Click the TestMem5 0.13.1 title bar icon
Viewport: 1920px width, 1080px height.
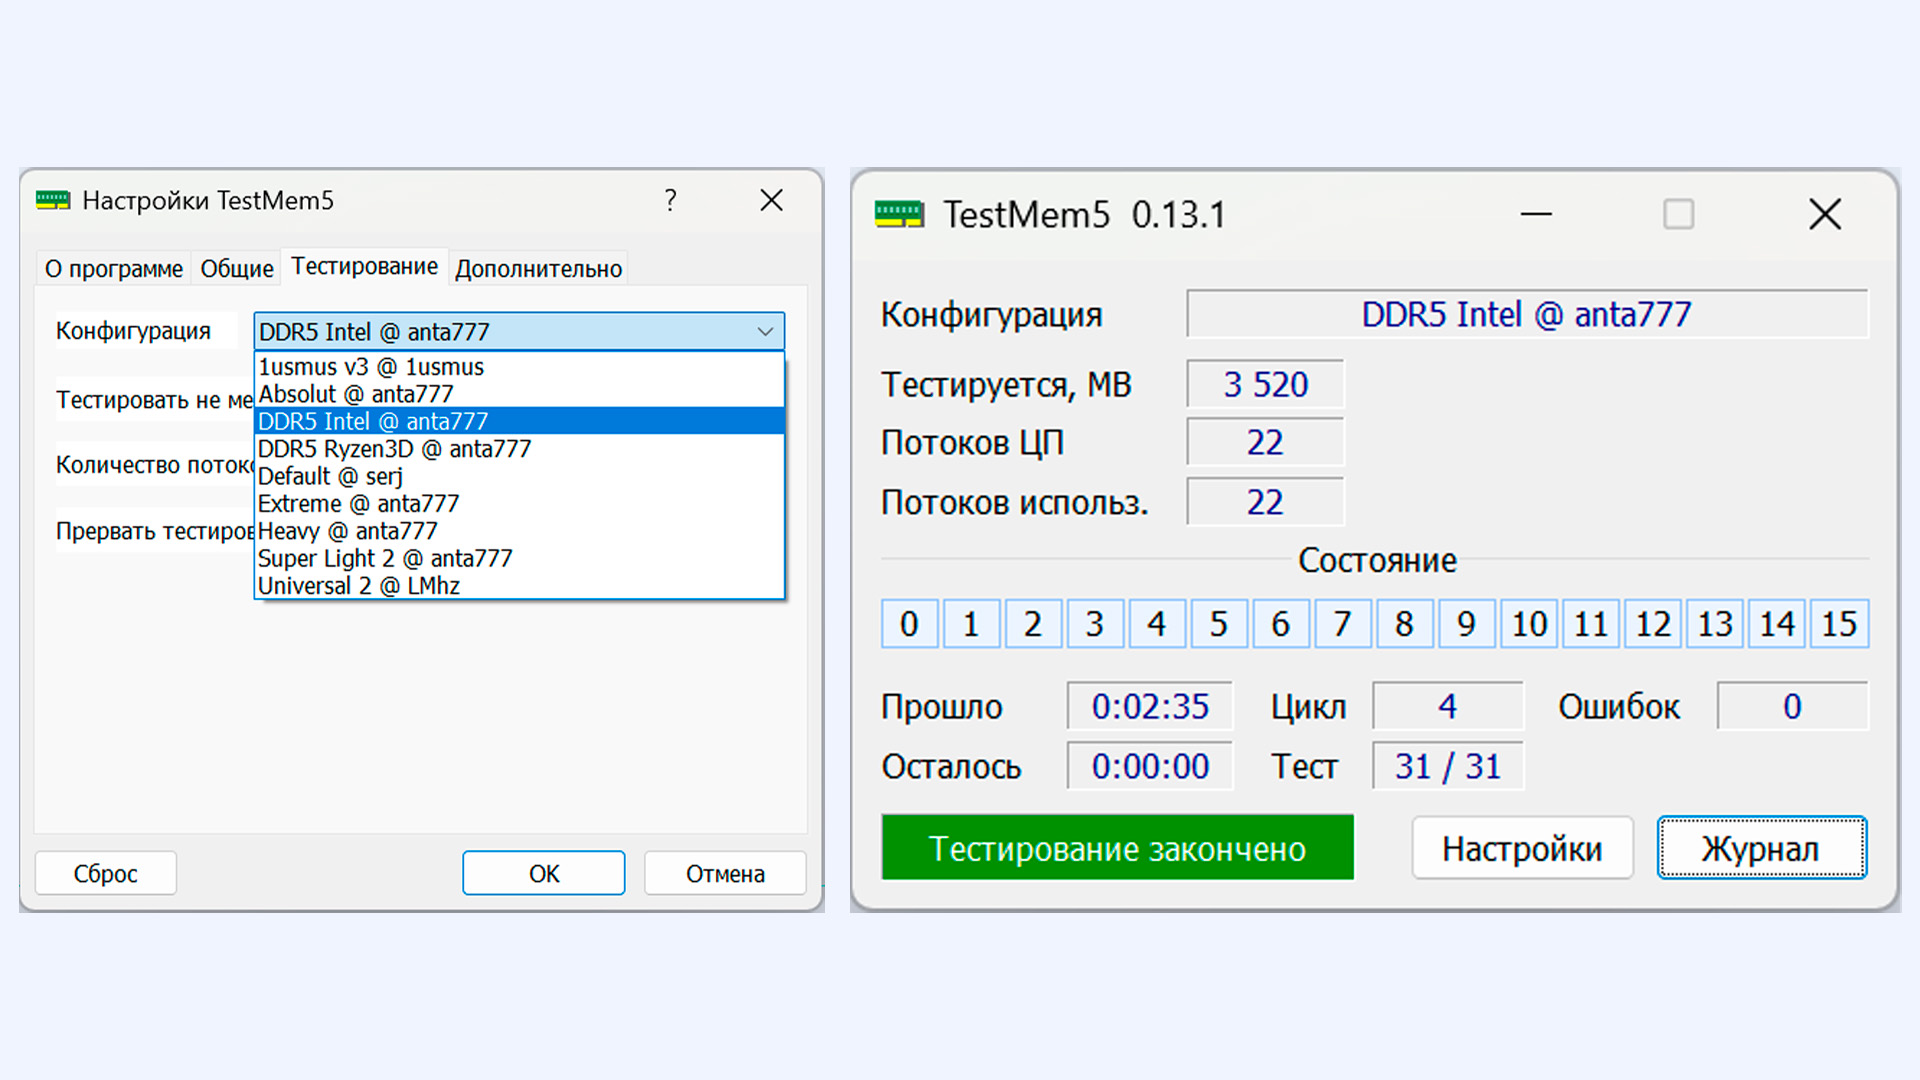coord(898,214)
